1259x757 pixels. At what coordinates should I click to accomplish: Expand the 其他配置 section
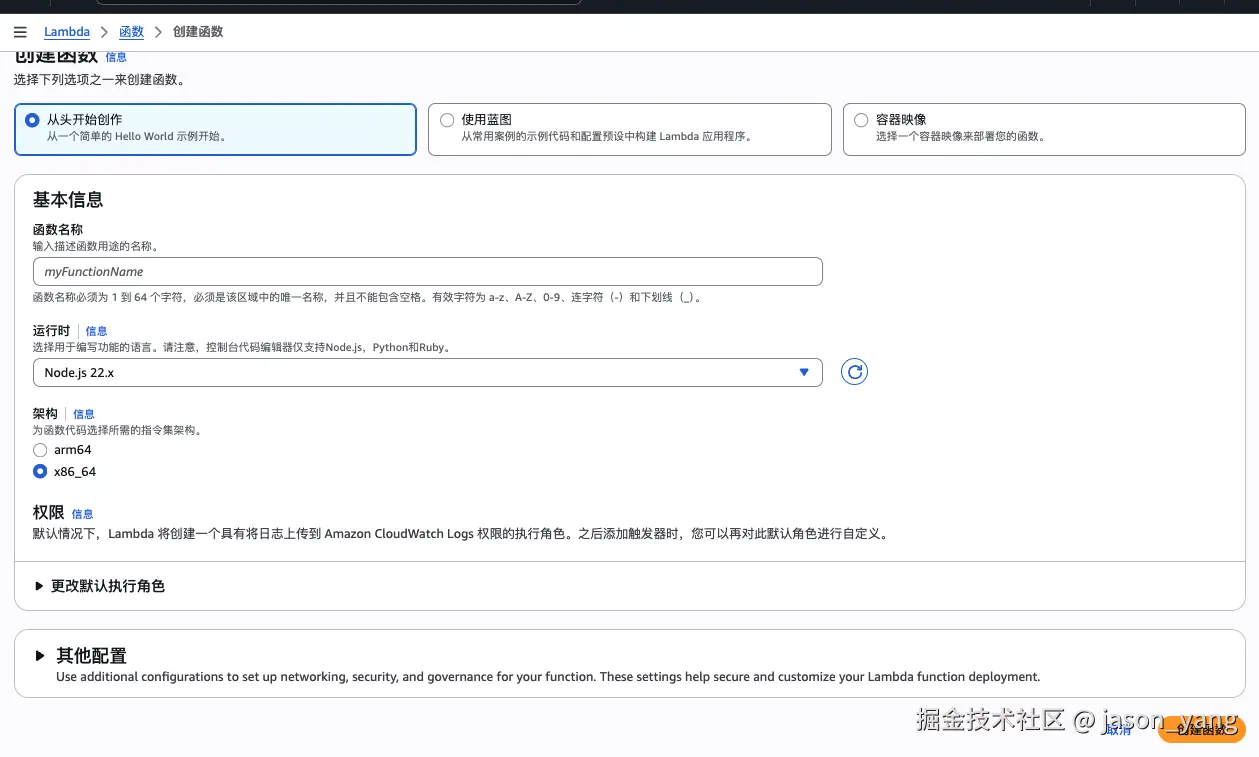pos(81,656)
